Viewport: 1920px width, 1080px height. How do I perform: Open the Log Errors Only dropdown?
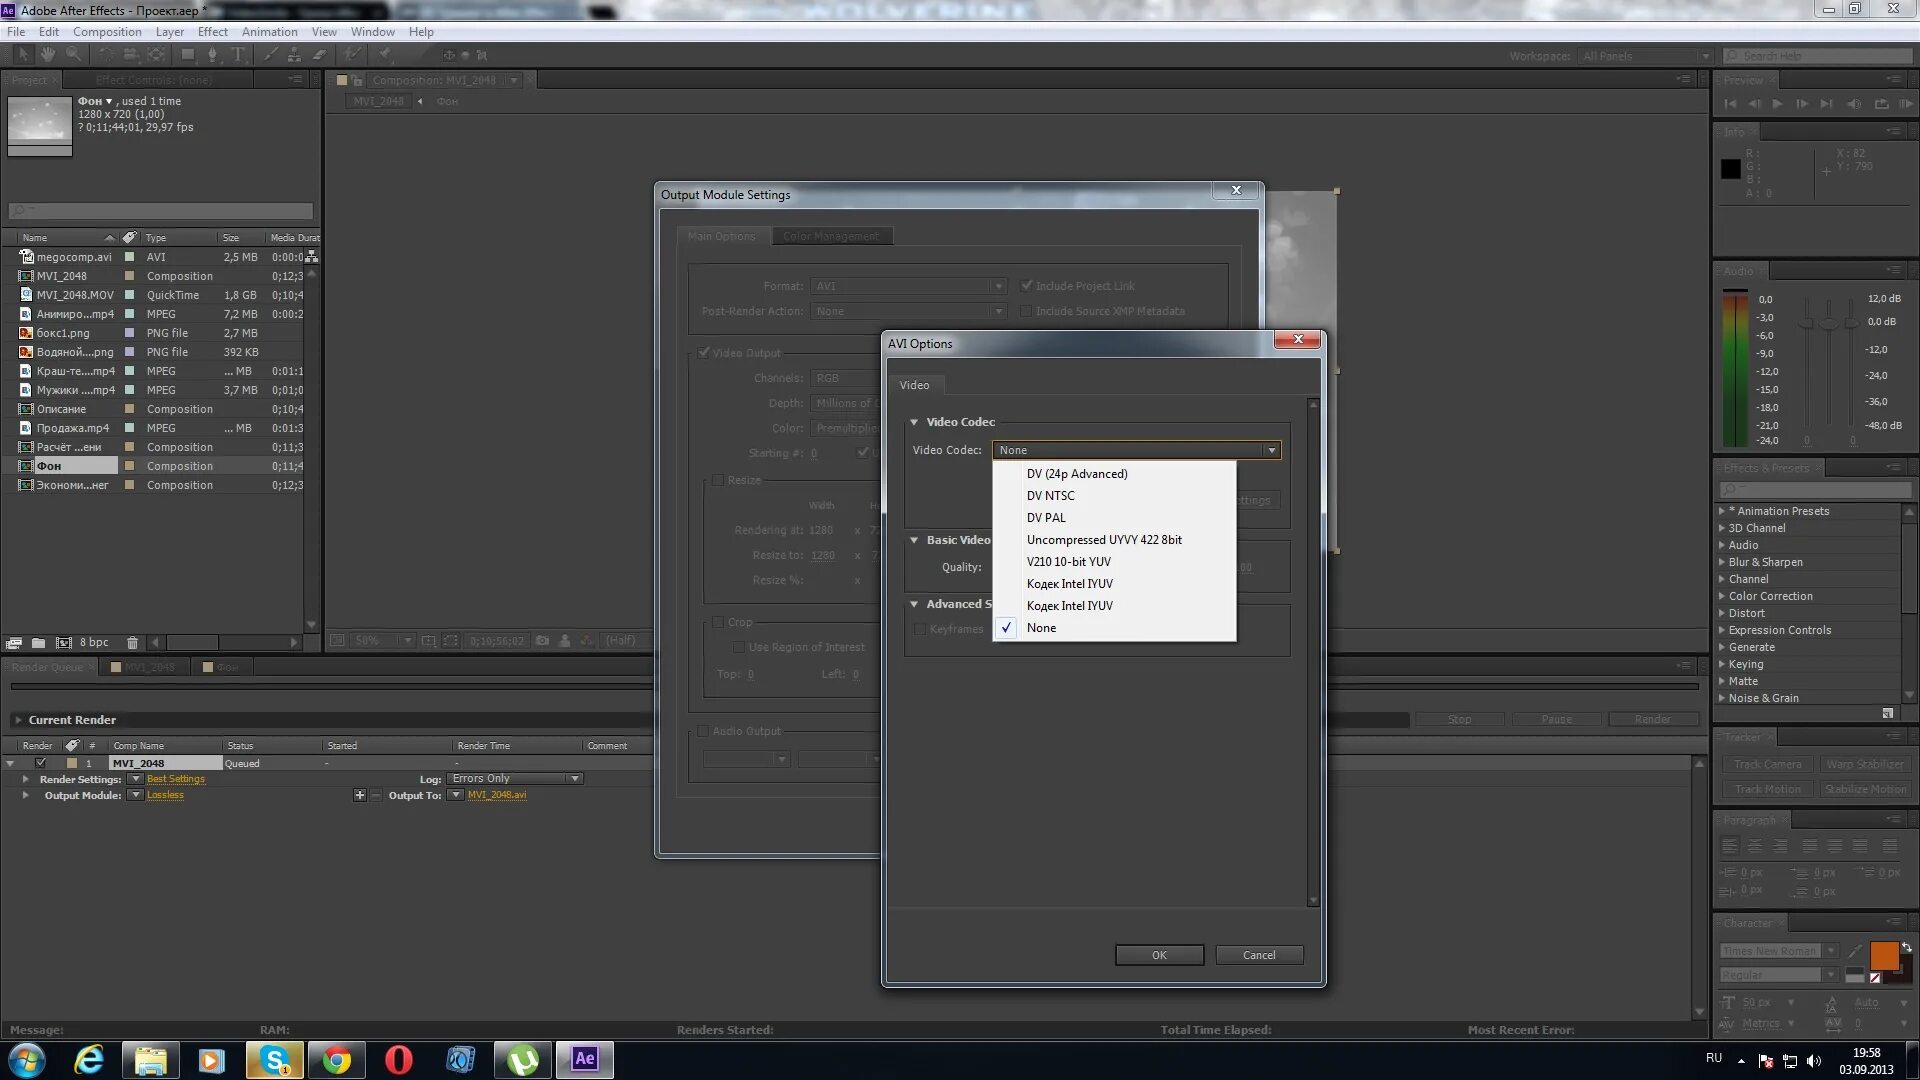click(515, 779)
